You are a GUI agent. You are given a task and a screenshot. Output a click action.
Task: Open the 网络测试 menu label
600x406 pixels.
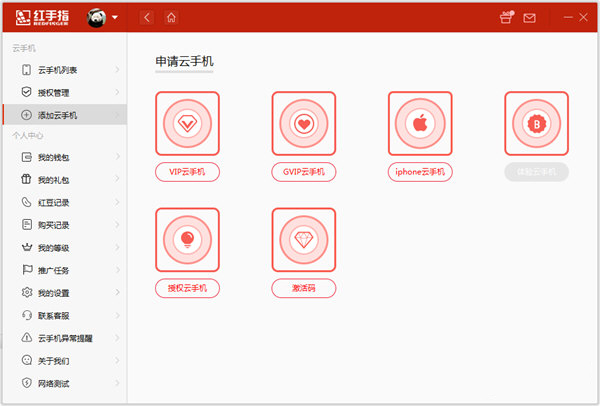pos(53,383)
